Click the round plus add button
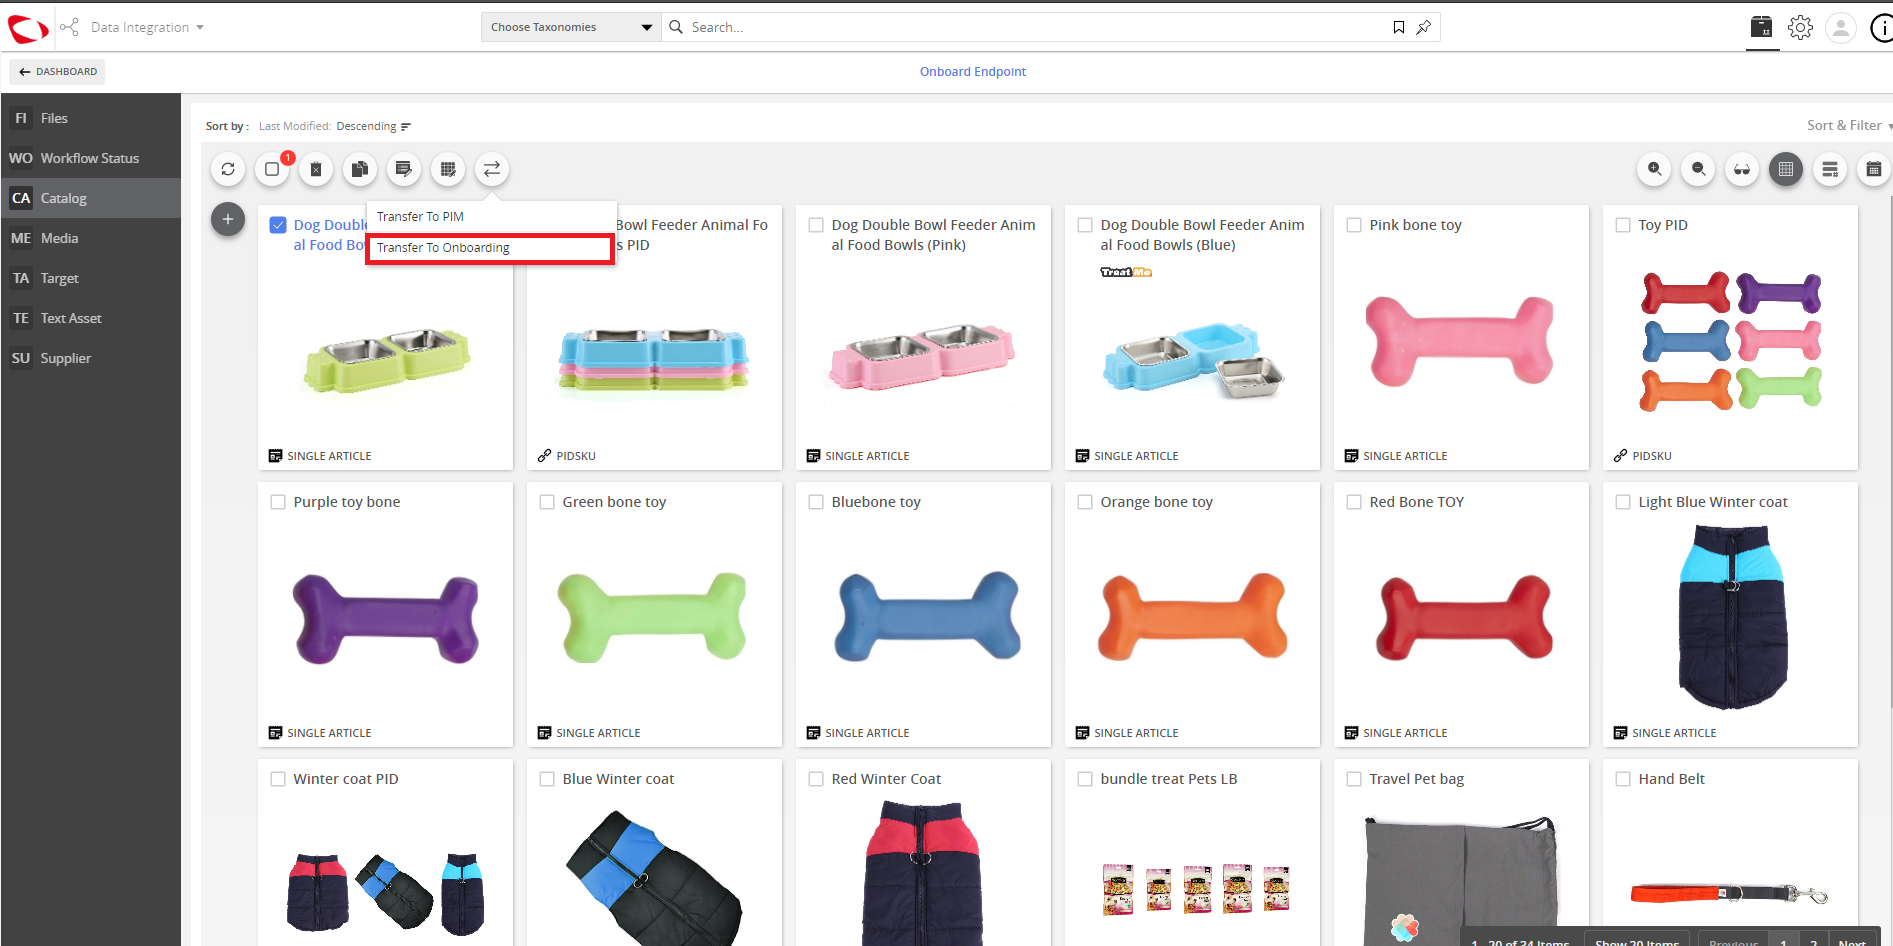Image resolution: width=1893 pixels, height=946 pixels. tap(228, 219)
